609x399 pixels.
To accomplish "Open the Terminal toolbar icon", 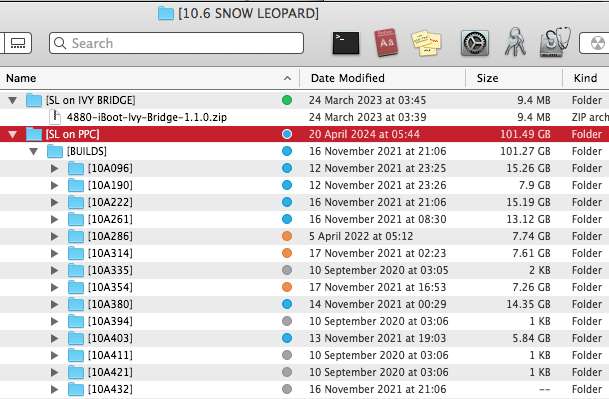I will 346,43.
